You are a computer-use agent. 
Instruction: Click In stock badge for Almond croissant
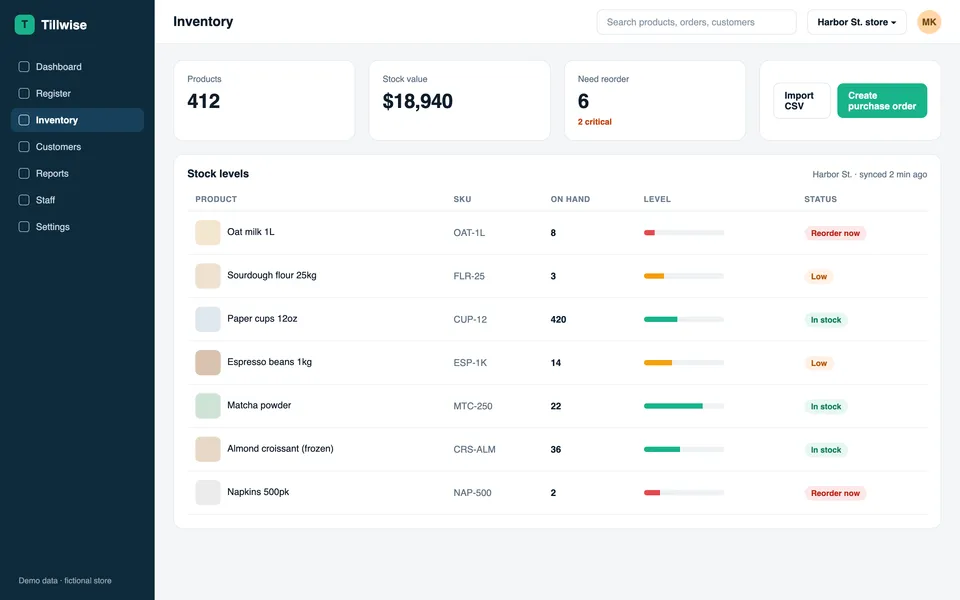826,450
